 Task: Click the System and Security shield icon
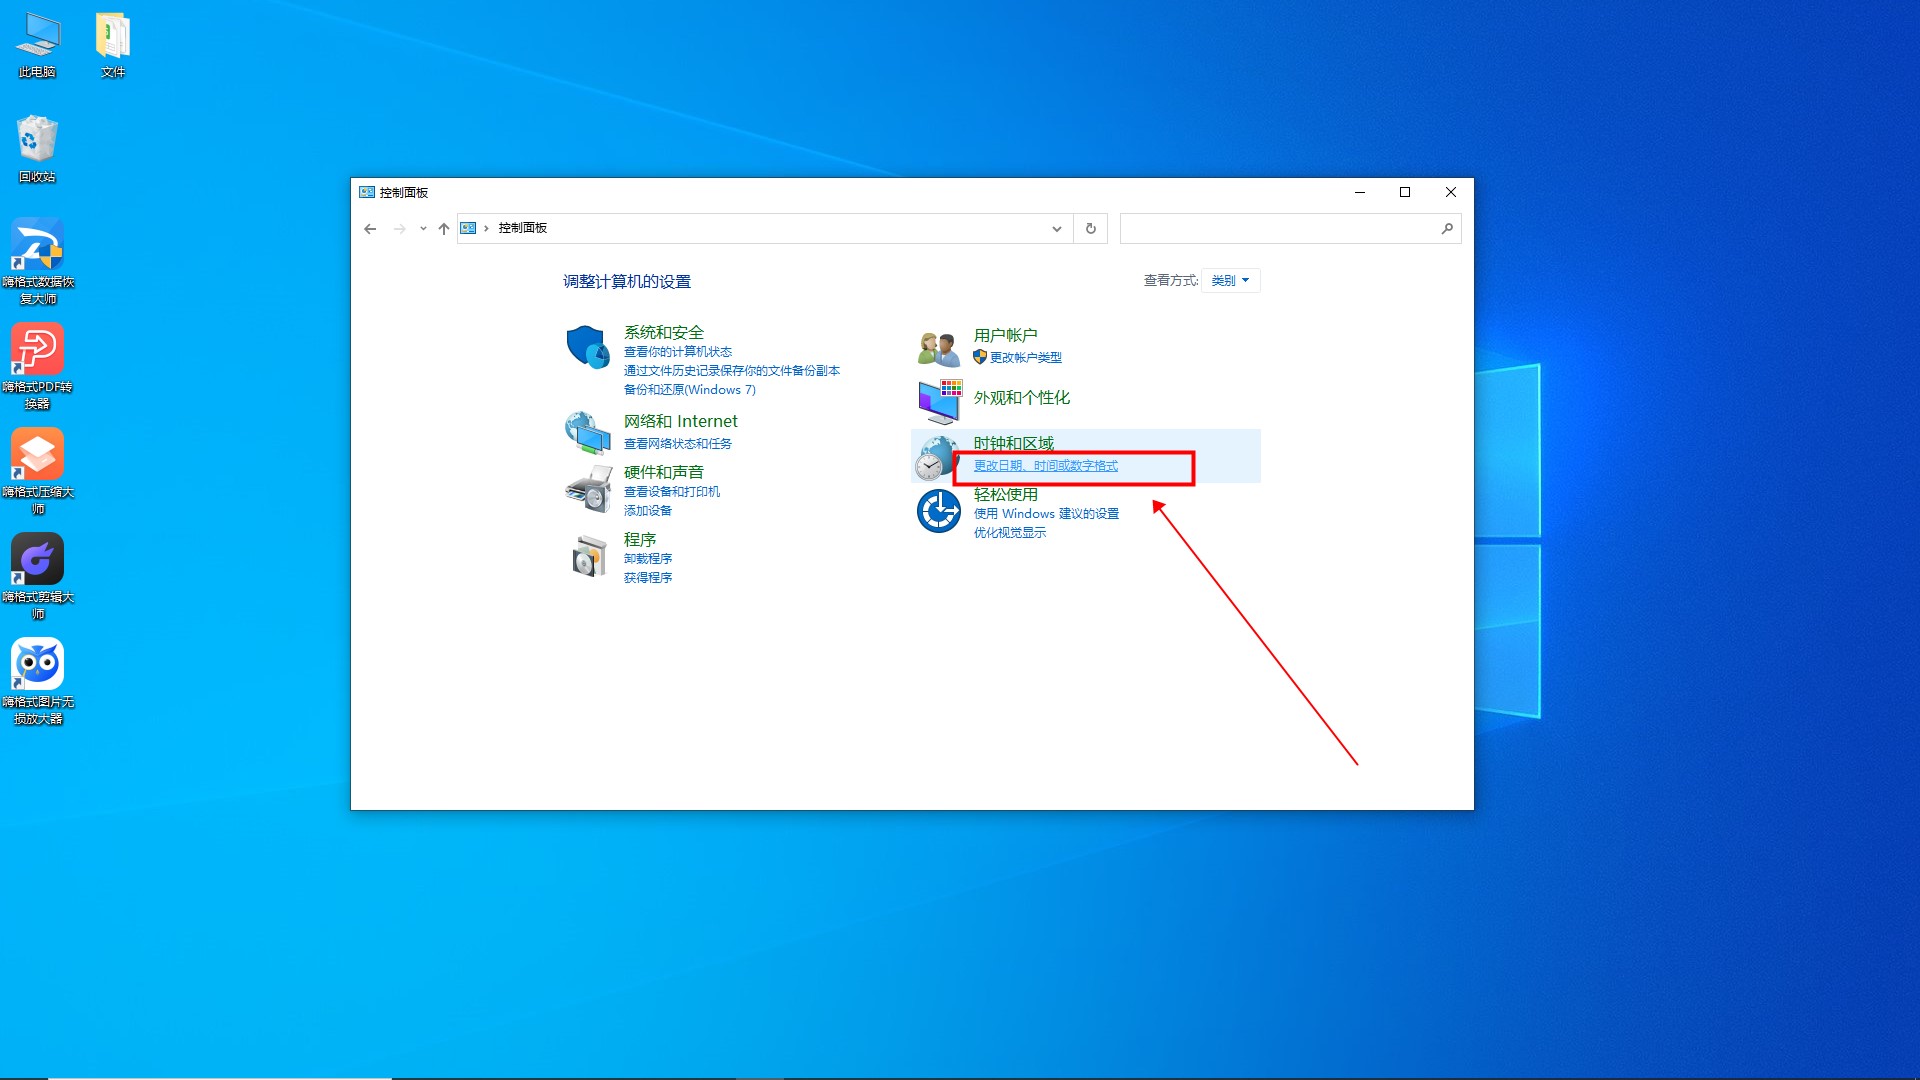click(x=587, y=347)
